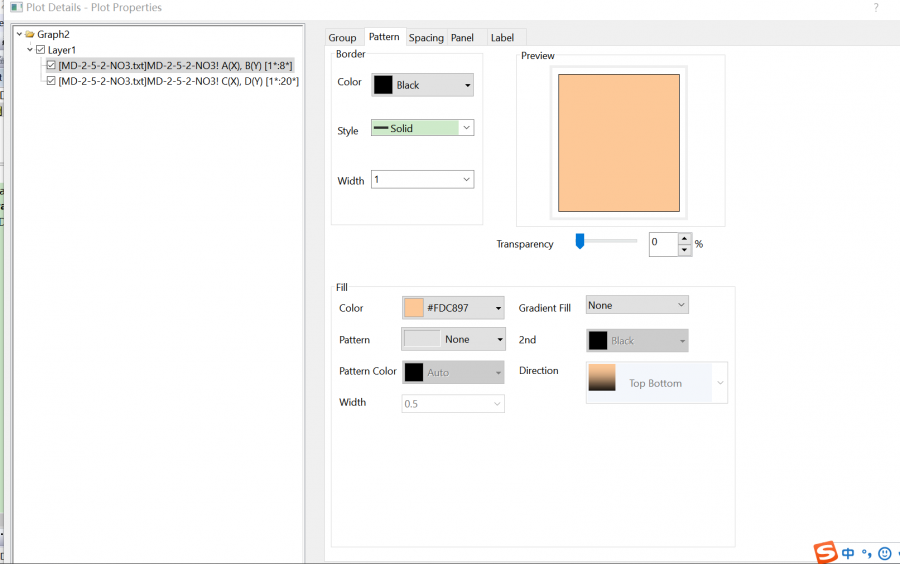Image resolution: width=900 pixels, height=564 pixels.
Task: Collapse the Graph2 tree node
Action: tap(19, 34)
